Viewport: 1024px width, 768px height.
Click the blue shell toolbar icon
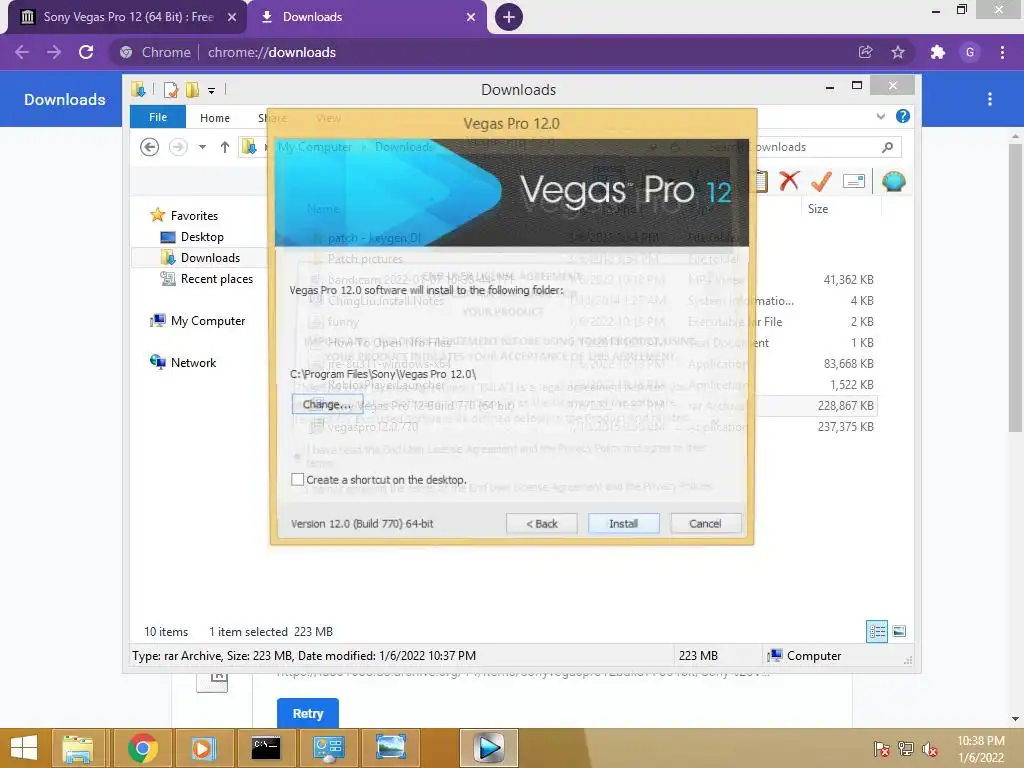(893, 181)
